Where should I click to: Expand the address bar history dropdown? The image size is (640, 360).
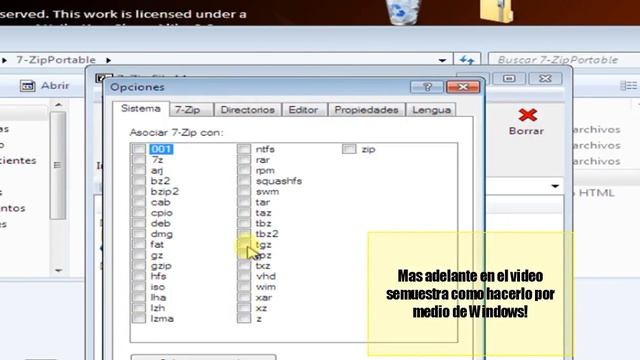[442, 60]
